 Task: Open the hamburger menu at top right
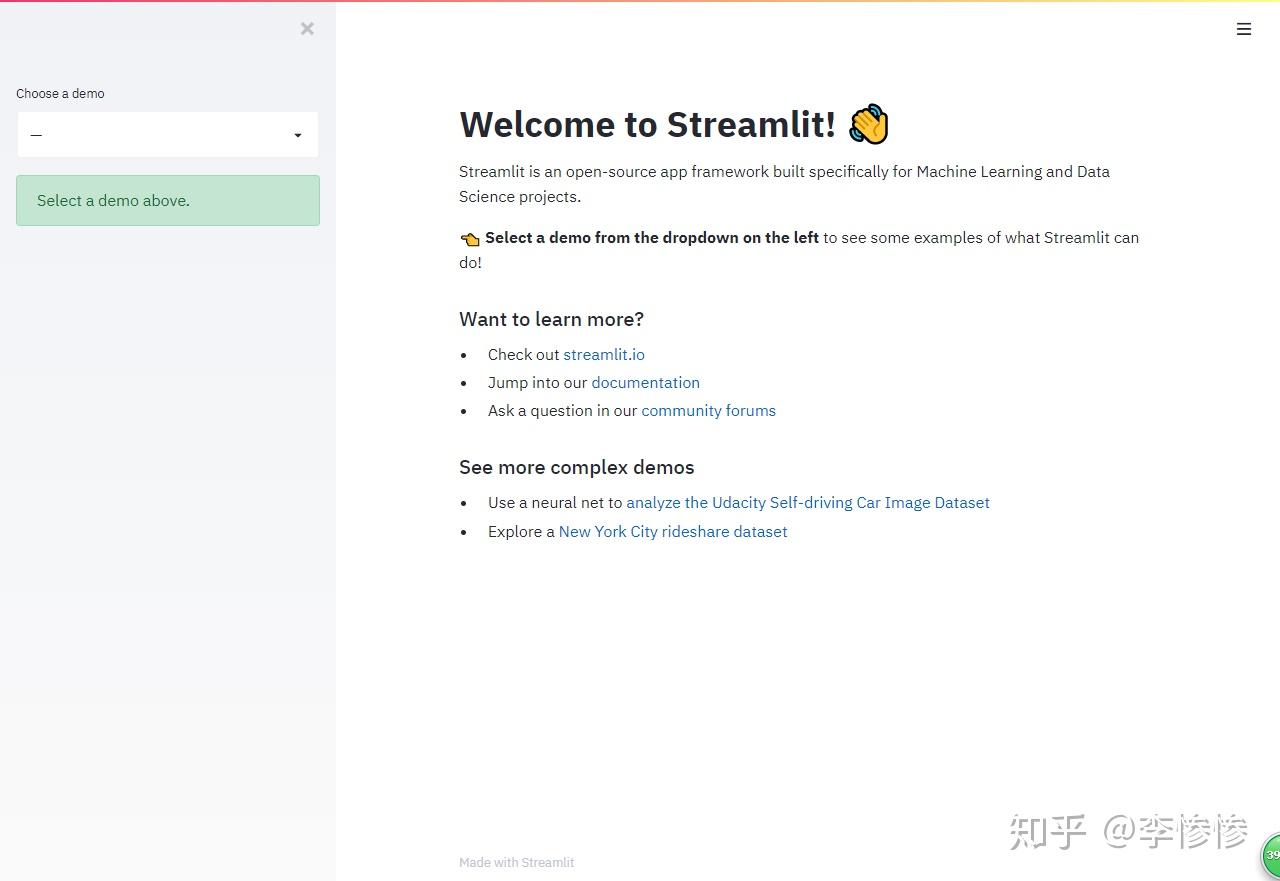(1244, 29)
